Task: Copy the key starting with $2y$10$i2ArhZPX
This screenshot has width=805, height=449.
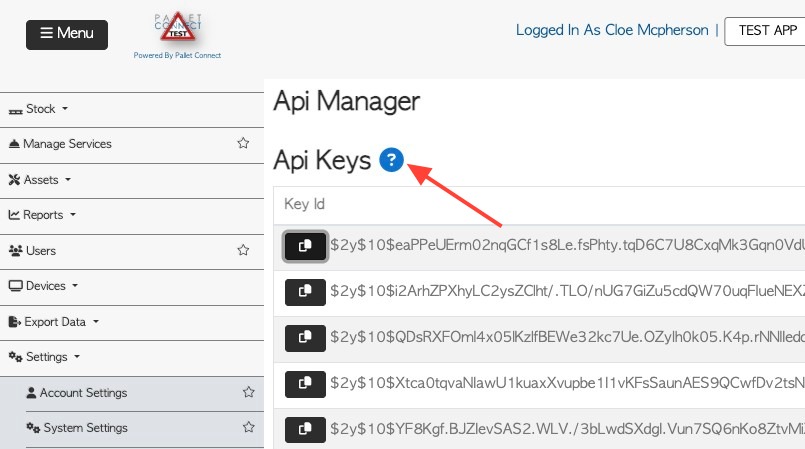Action: pyautogui.click(x=305, y=291)
